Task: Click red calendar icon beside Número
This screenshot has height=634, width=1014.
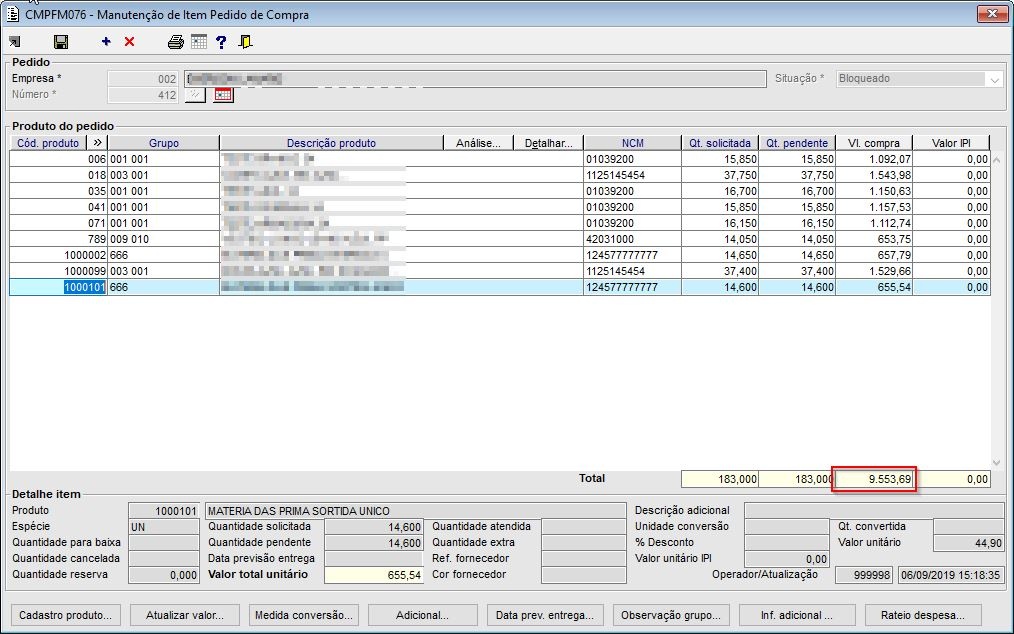Action: (223, 95)
